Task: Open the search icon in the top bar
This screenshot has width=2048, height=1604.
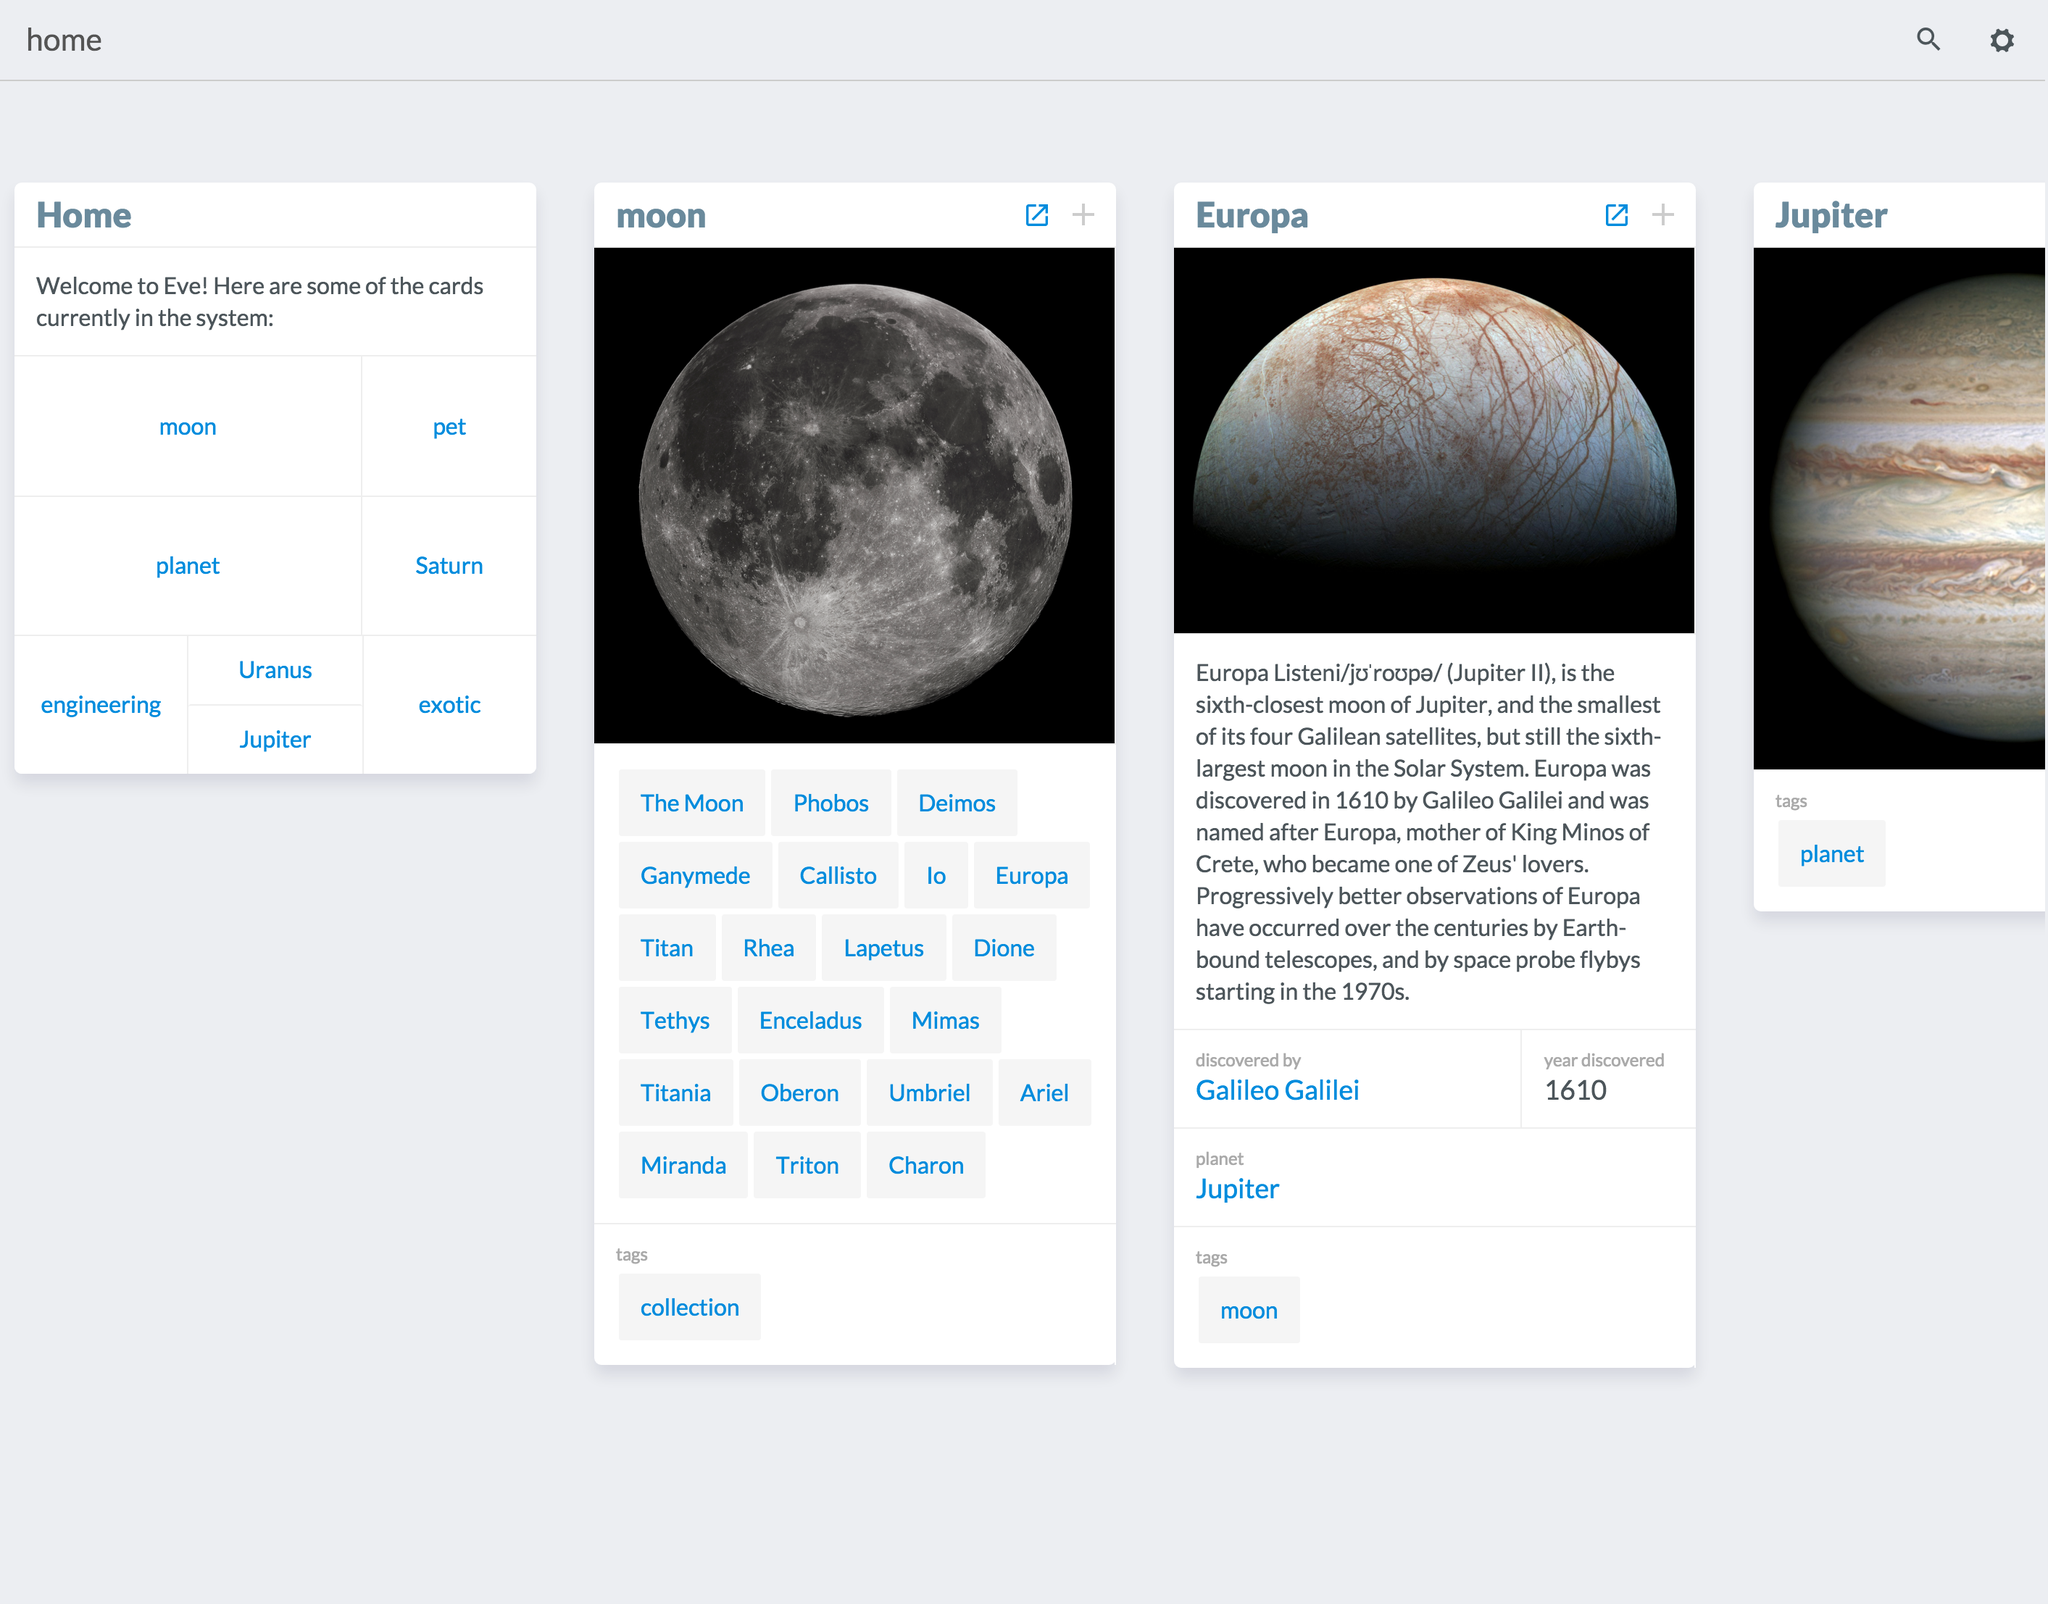Action: (x=1928, y=40)
